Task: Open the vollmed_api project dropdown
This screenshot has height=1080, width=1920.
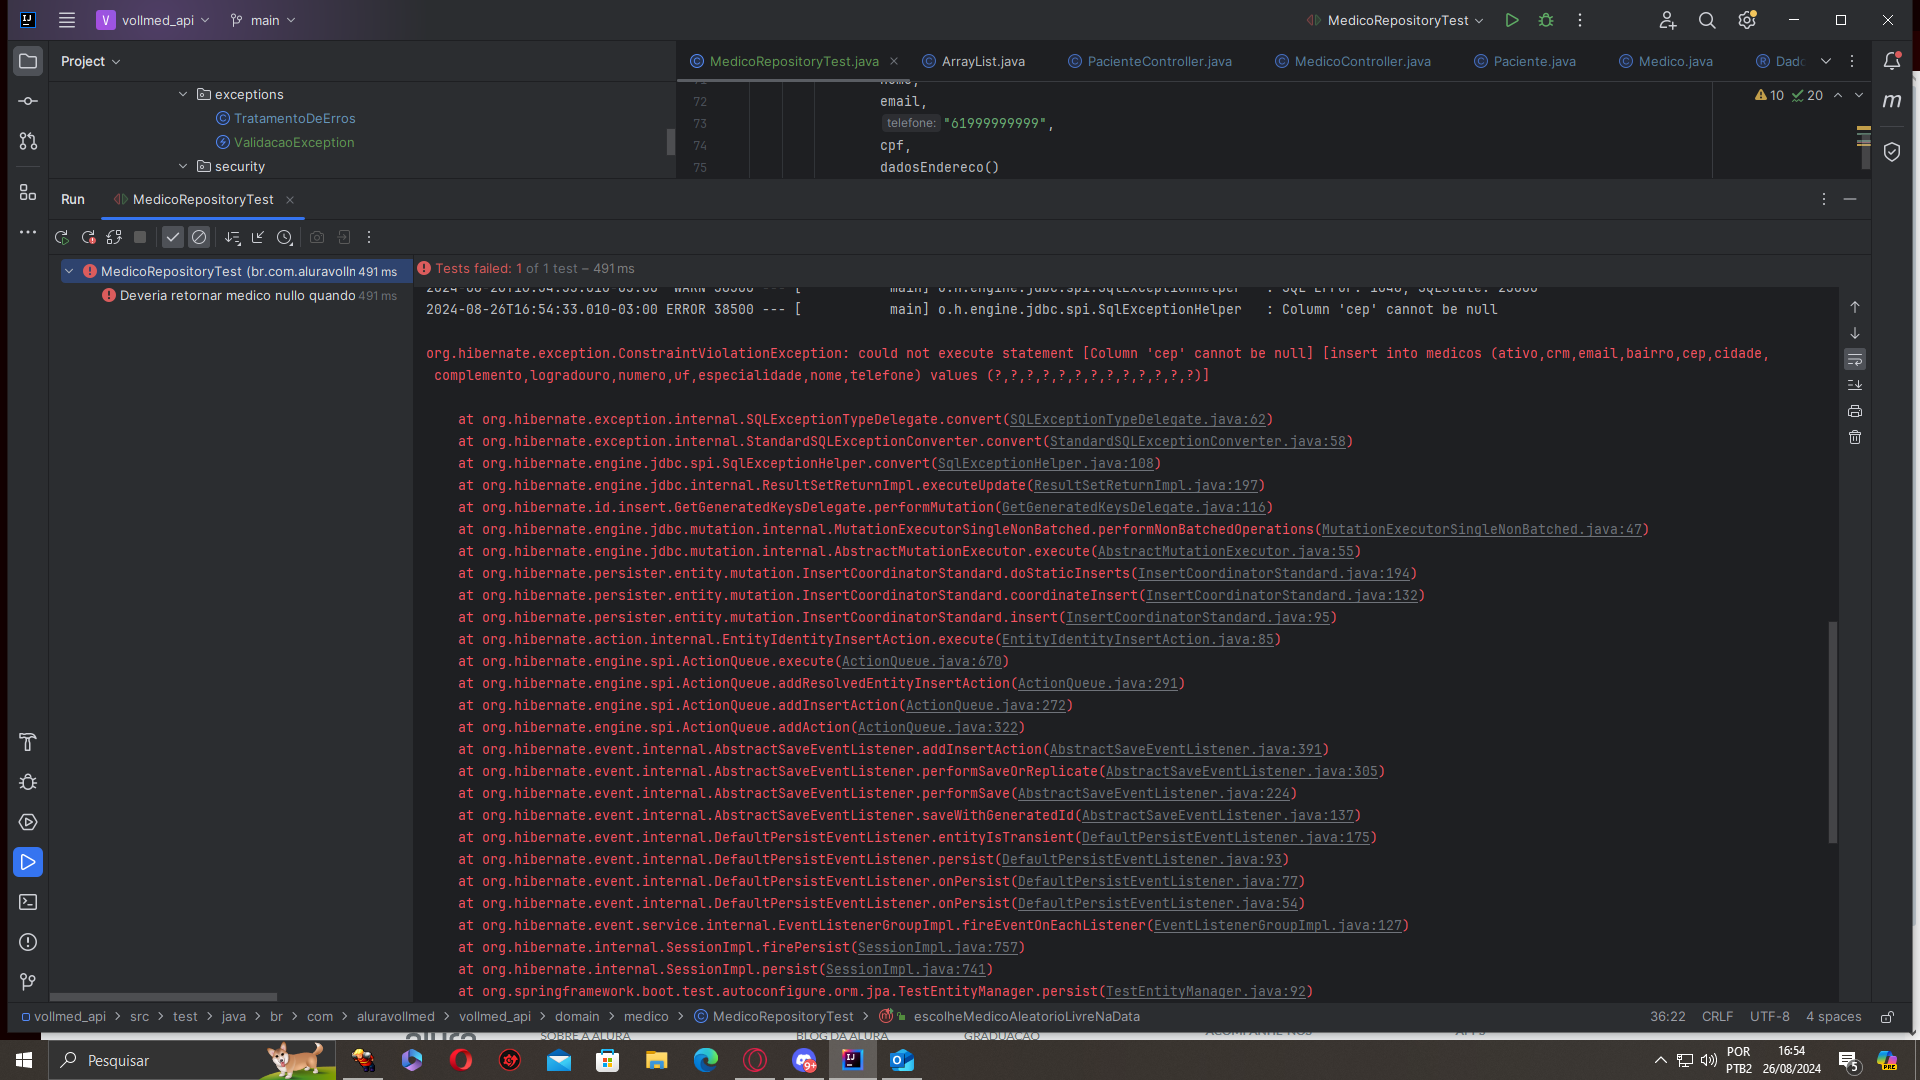Action: [153, 20]
